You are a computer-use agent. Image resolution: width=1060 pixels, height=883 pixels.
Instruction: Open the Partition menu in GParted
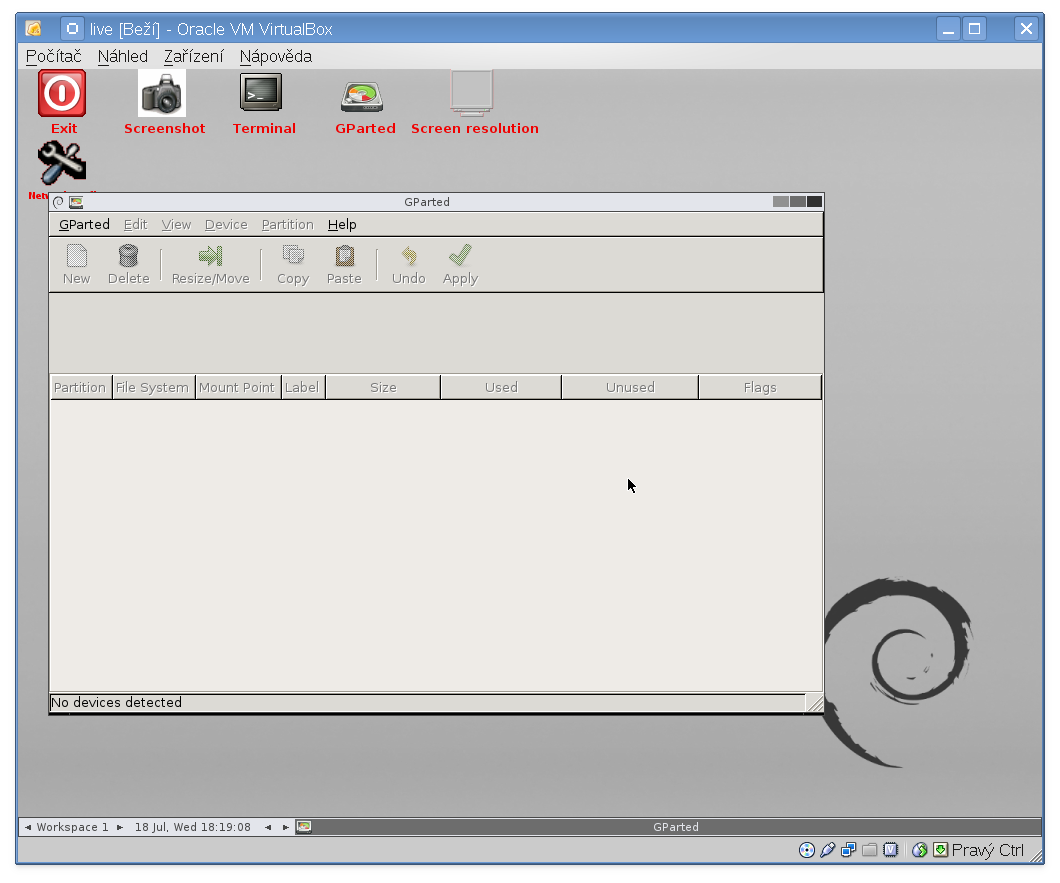288,224
